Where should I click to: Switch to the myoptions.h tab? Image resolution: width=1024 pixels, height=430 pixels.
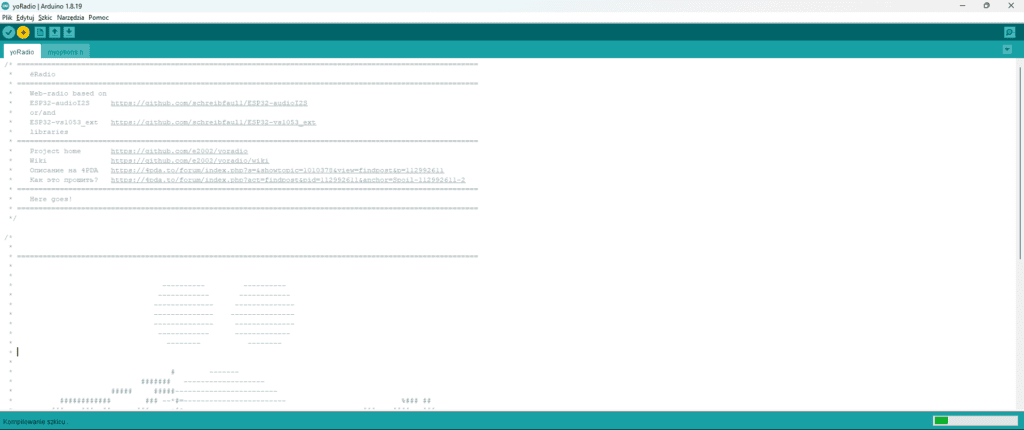point(67,51)
